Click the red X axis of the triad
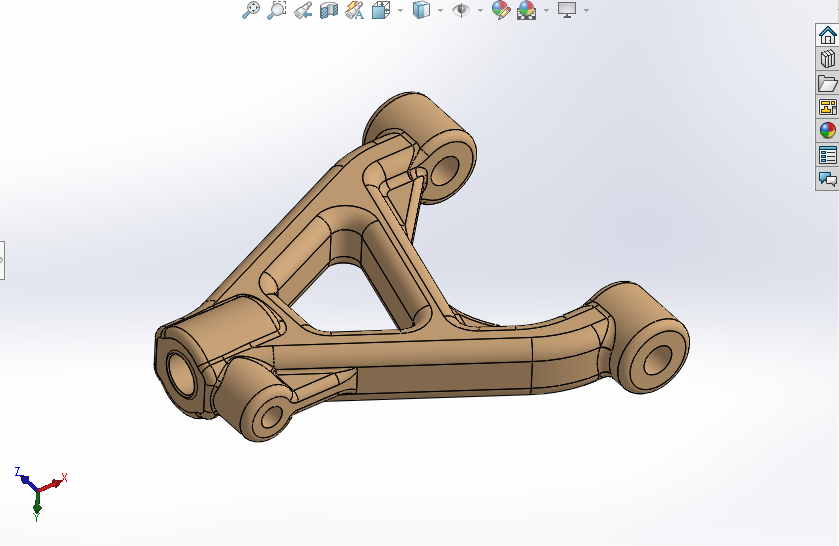The height and width of the screenshot is (546, 839). pyautogui.click(x=52, y=483)
